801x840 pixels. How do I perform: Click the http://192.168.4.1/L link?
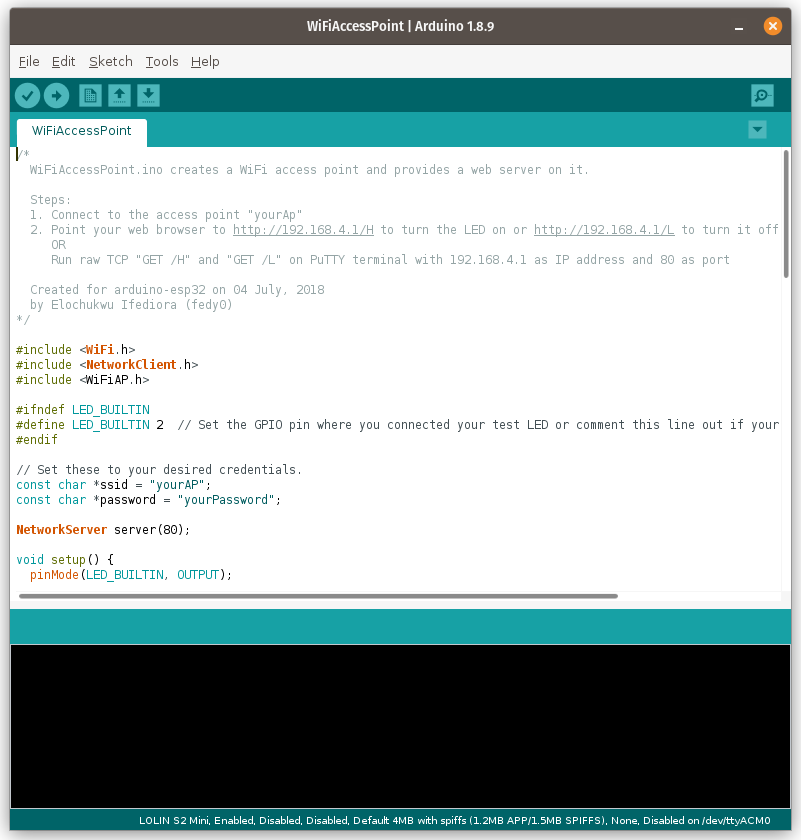[604, 230]
